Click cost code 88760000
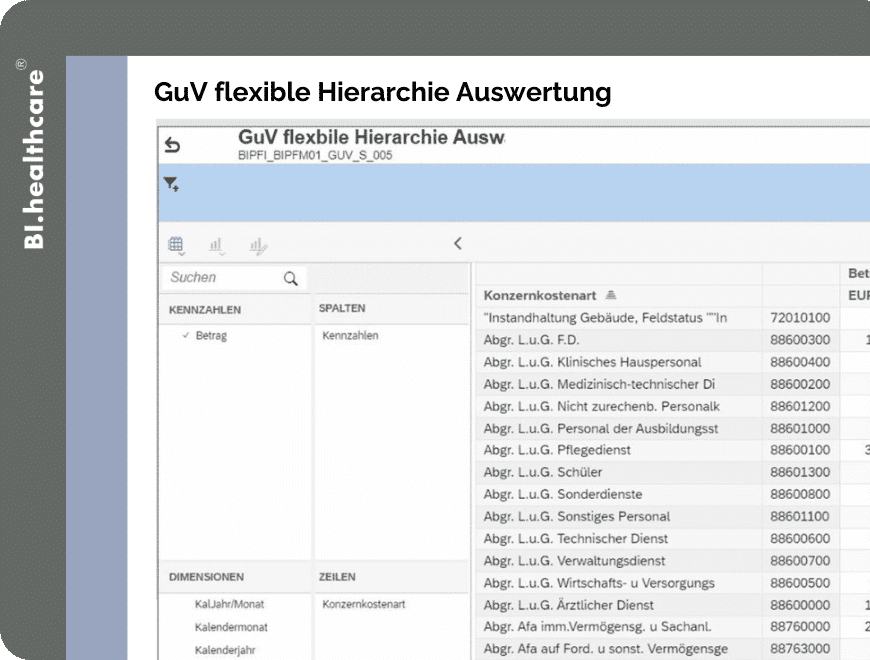 (800, 627)
